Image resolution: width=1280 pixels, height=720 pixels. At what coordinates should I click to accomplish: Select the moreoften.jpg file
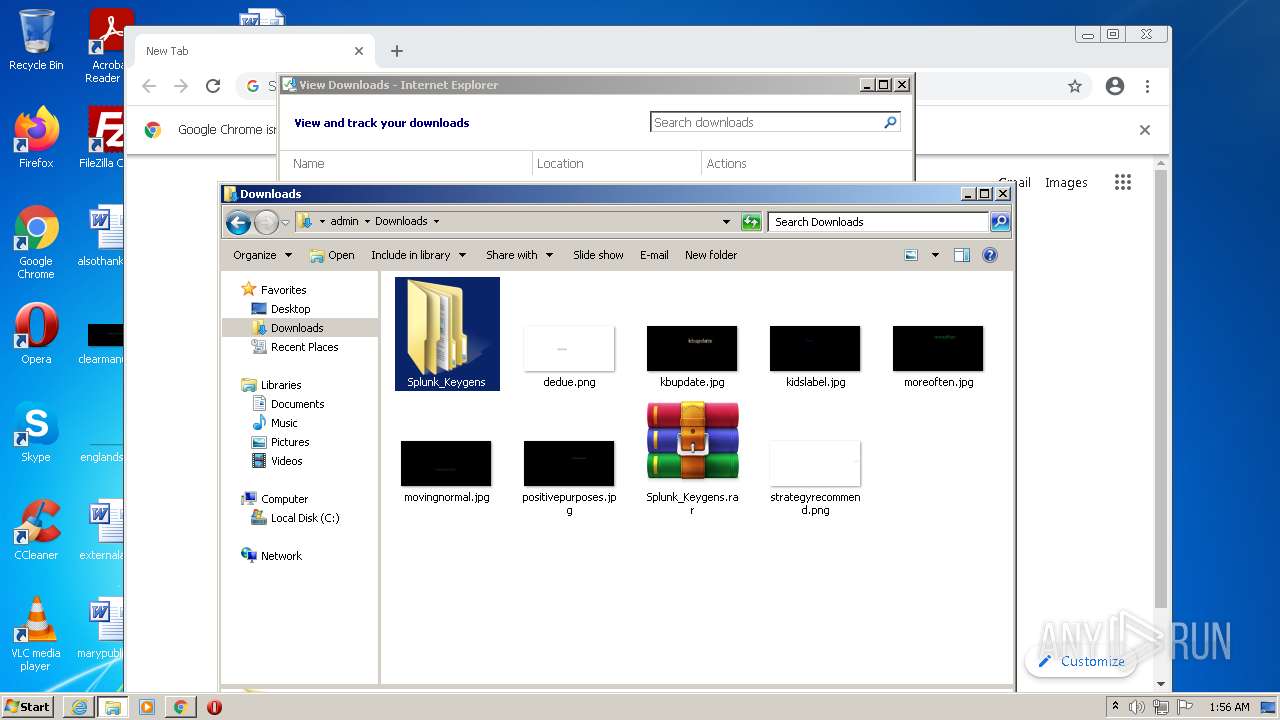coord(938,356)
